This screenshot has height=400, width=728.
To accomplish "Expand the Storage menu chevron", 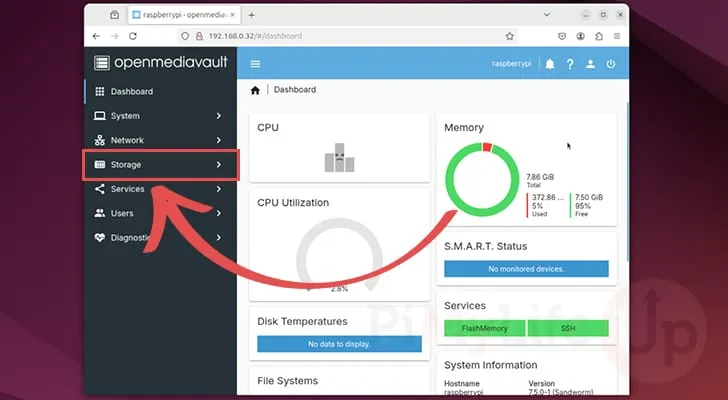I will point(219,164).
